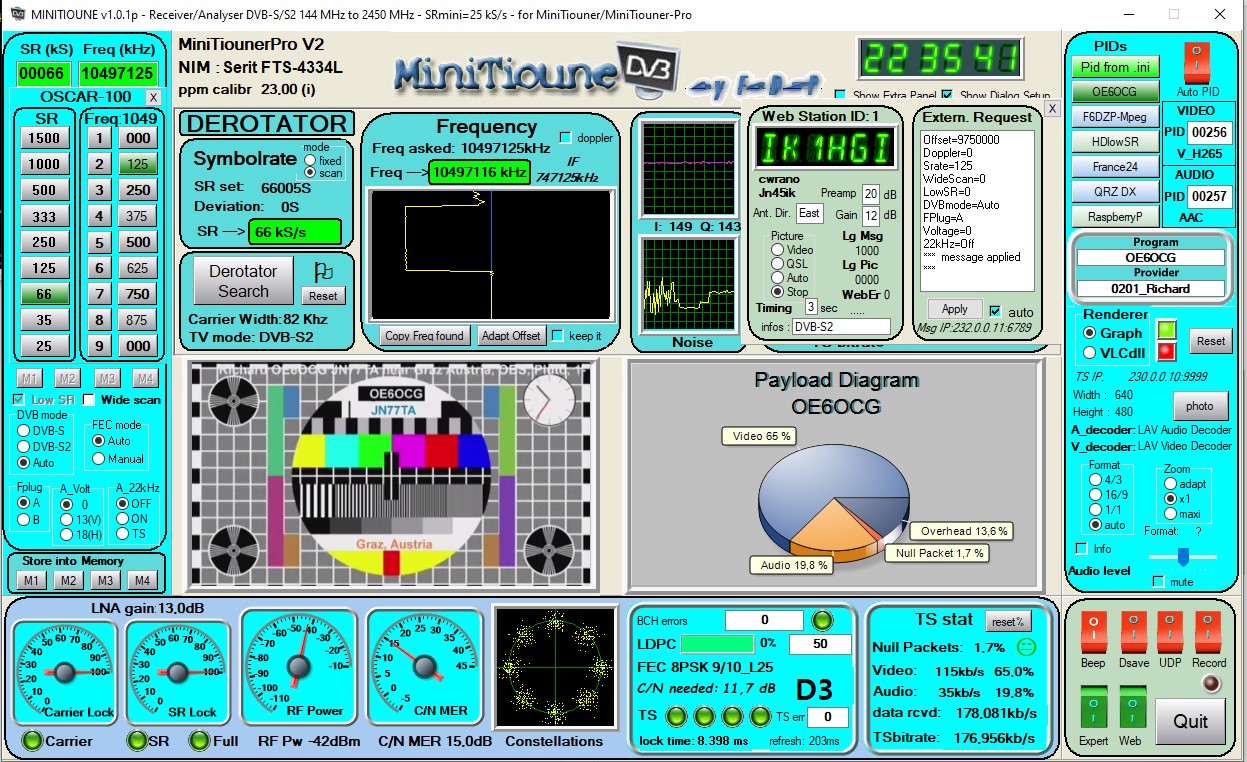Image resolution: width=1247 pixels, height=762 pixels.
Task: Click the Video PID 00256 field
Action: (x=1209, y=132)
